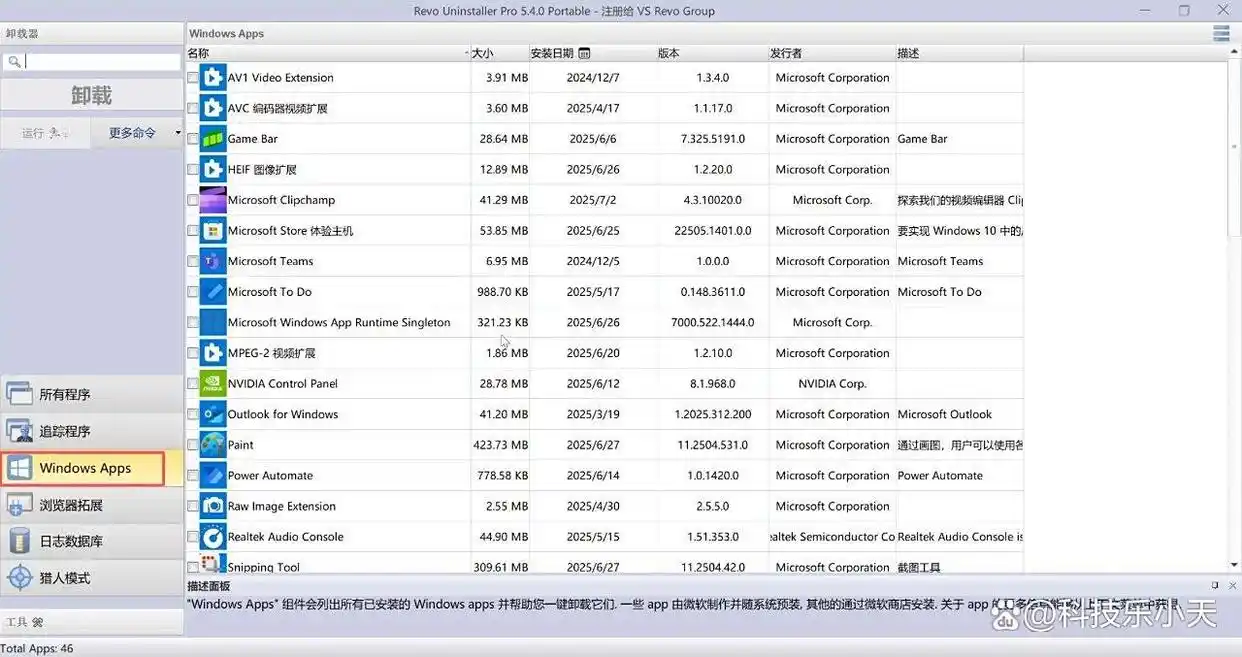This screenshot has width=1242, height=657.
Task: Check the Power Automate checkbox
Action: coord(193,475)
